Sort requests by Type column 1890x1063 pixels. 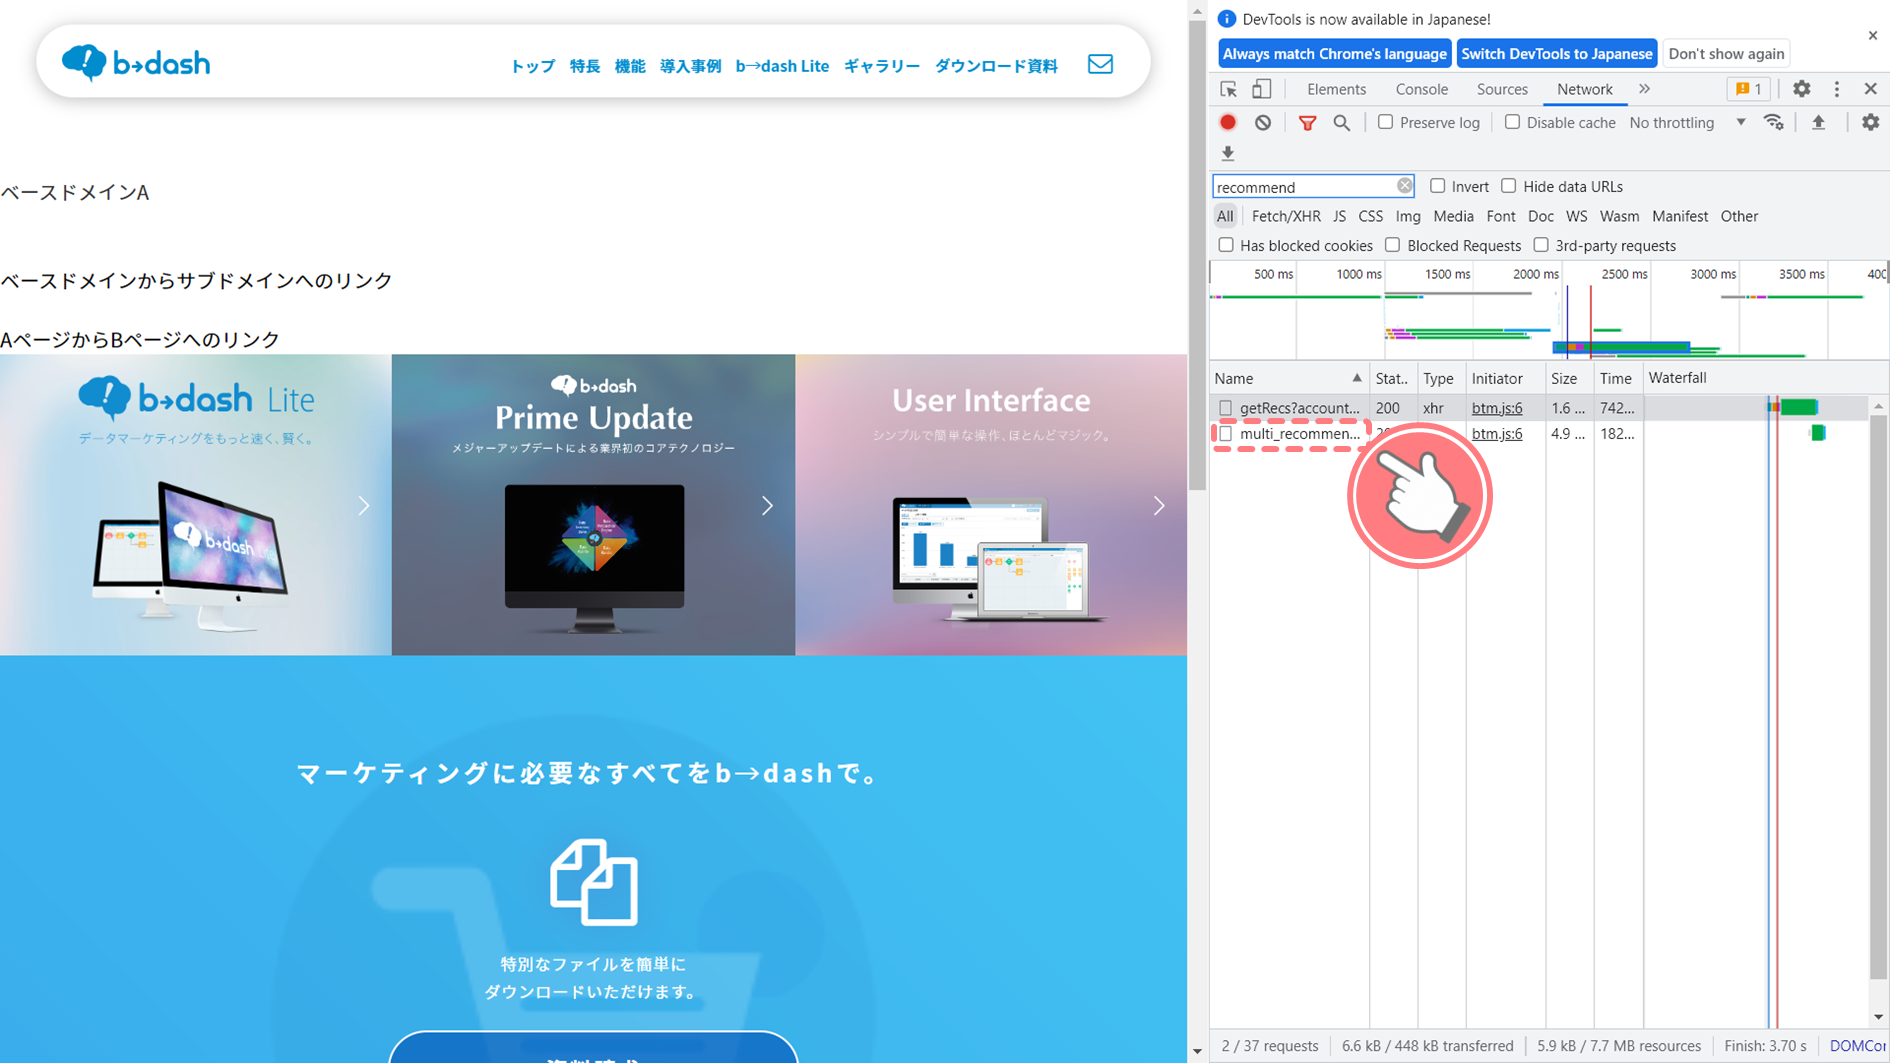(x=1441, y=378)
